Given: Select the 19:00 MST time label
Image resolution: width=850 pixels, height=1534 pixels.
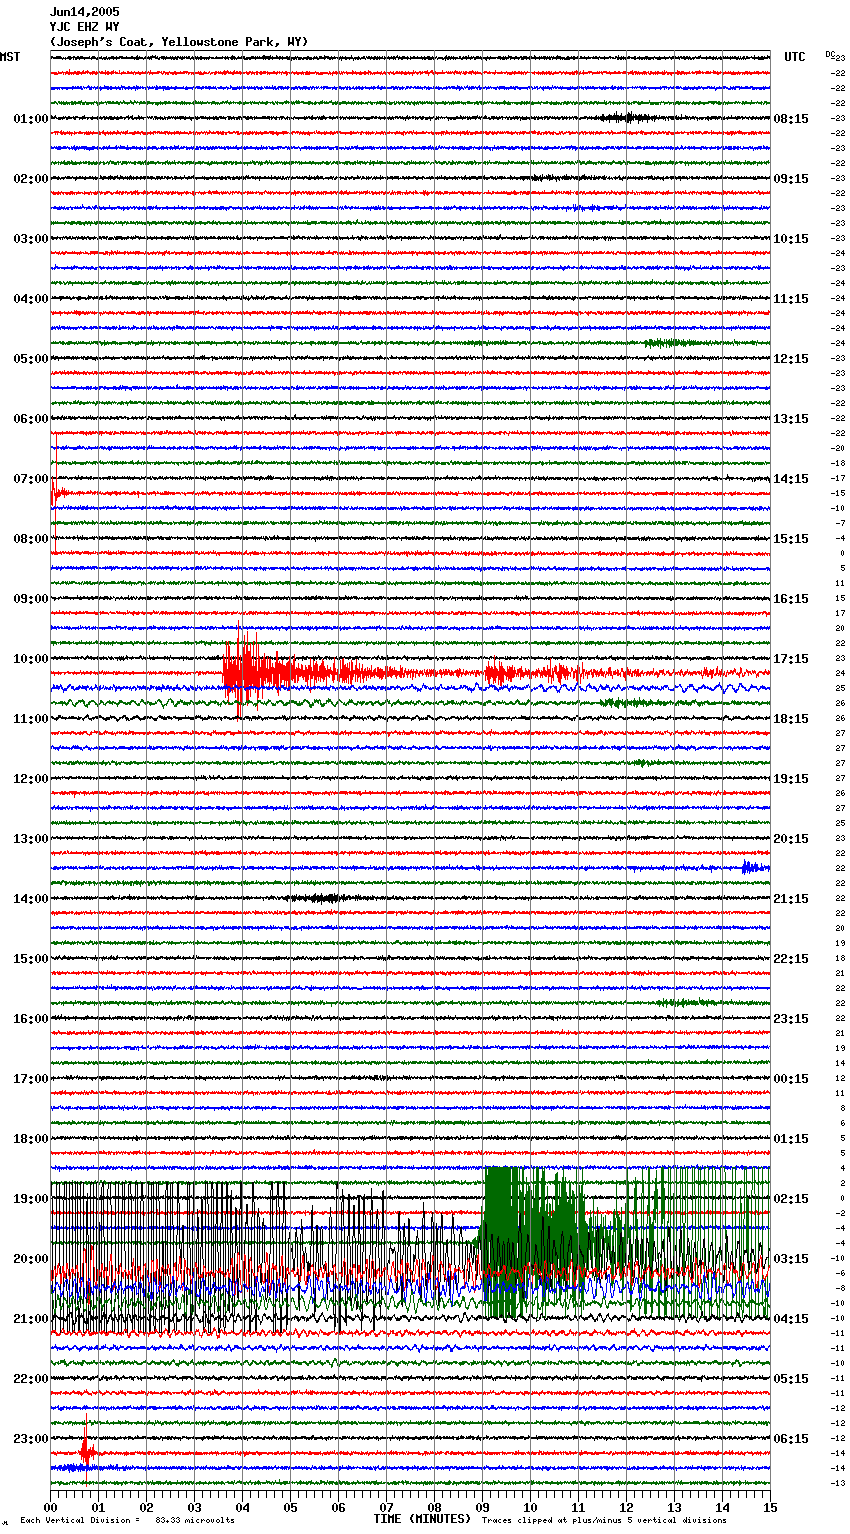Looking at the screenshot, I should click(x=31, y=1199).
